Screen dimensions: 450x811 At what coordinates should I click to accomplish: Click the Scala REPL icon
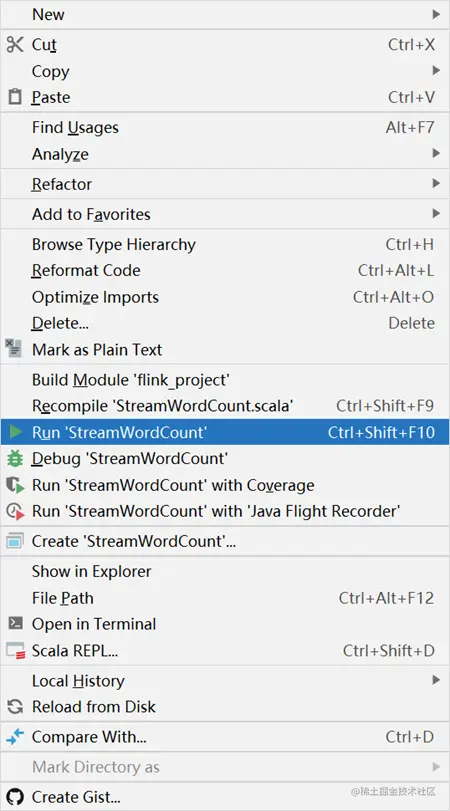pos(16,651)
